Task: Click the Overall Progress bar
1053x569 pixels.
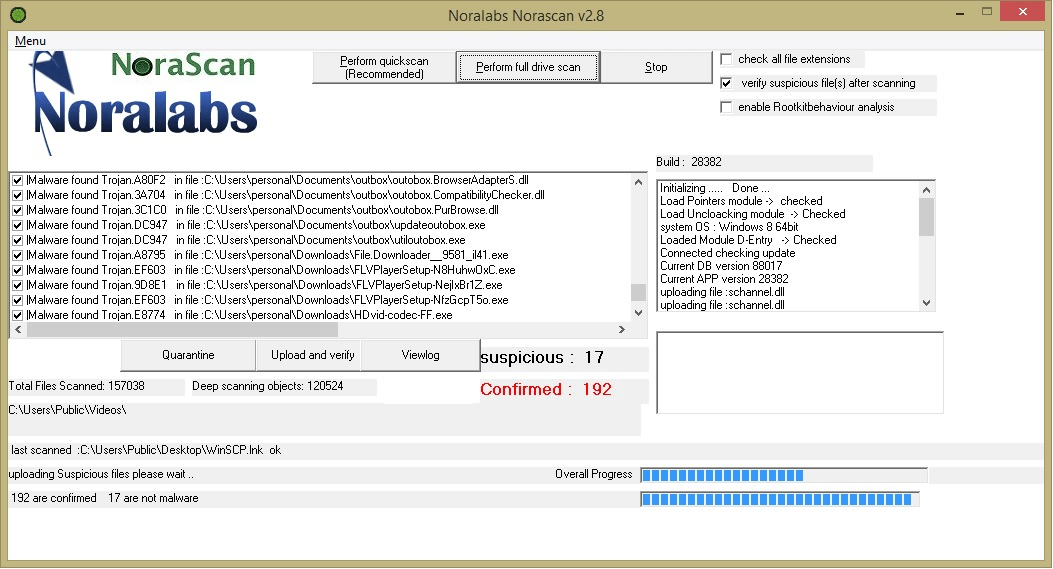Action: [784, 476]
